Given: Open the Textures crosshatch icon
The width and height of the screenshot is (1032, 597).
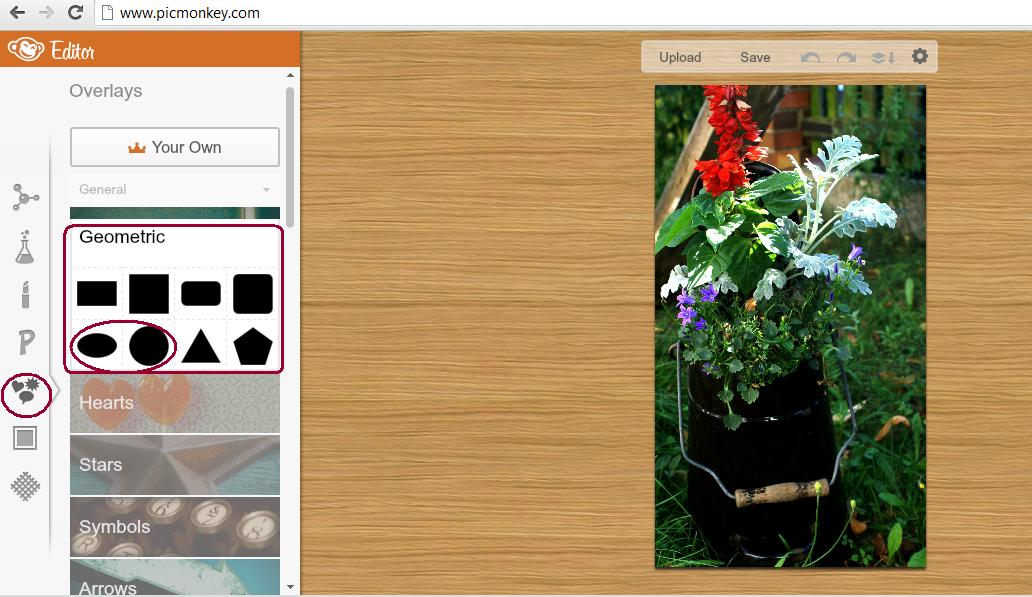Looking at the screenshot, I should [x=25, y=486].
